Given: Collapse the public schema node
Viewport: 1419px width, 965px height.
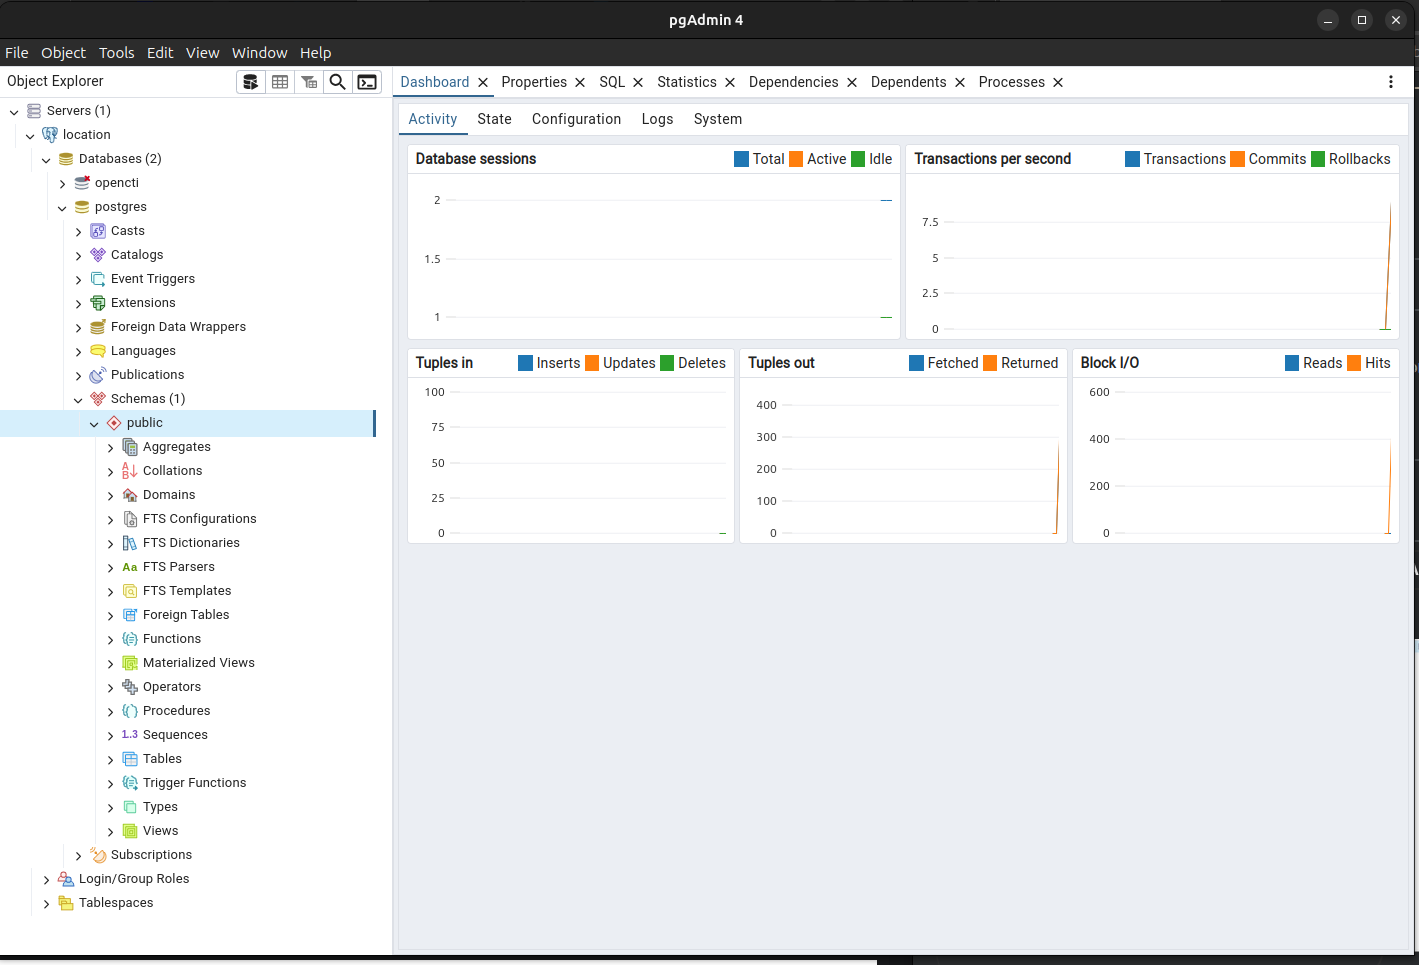Looking at the screenshot, I should (94, 424).
